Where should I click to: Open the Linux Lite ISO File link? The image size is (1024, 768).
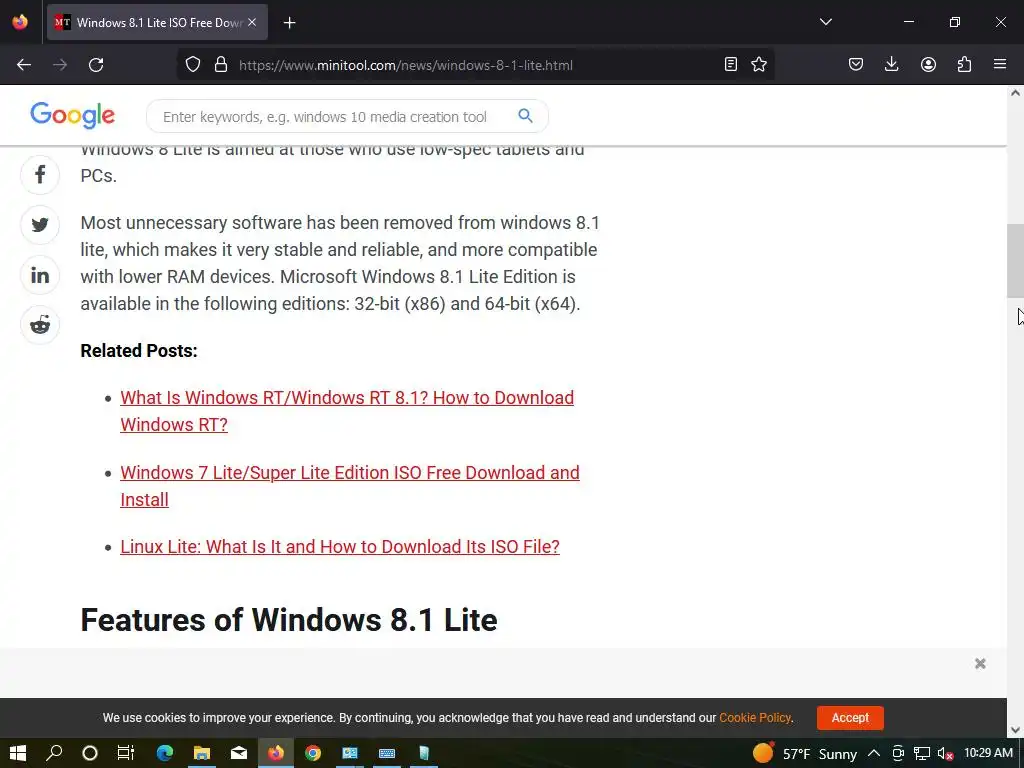(340, 547)
